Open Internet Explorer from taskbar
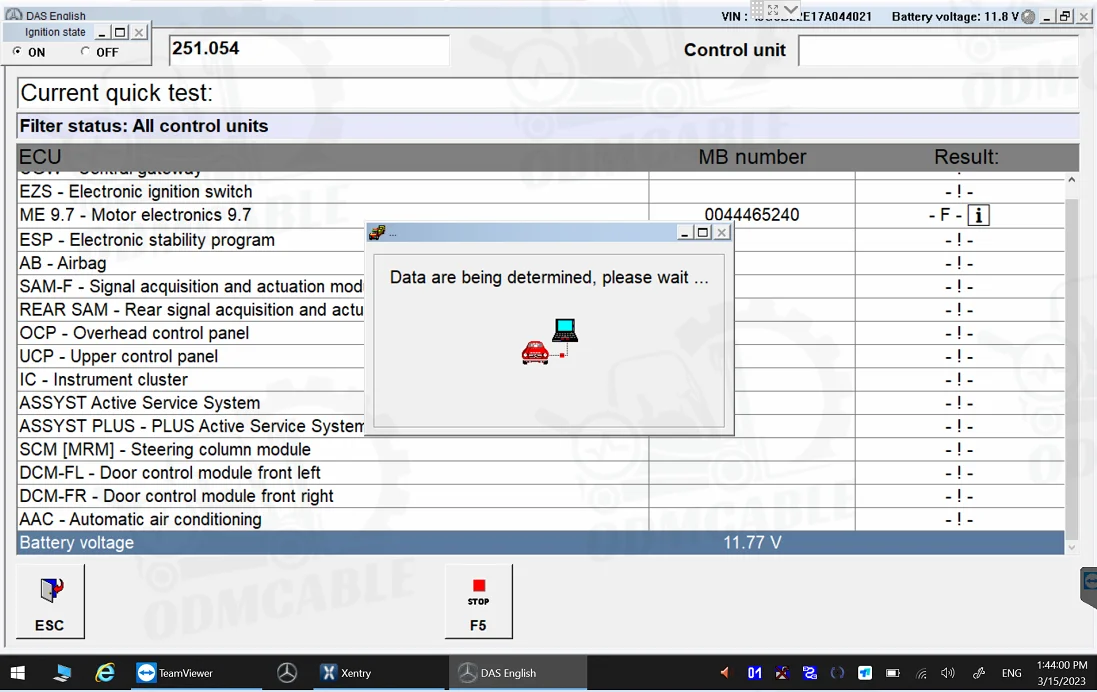Image resolution: width=1097 pixels, height=692 pixels. [x=105, y=673]
